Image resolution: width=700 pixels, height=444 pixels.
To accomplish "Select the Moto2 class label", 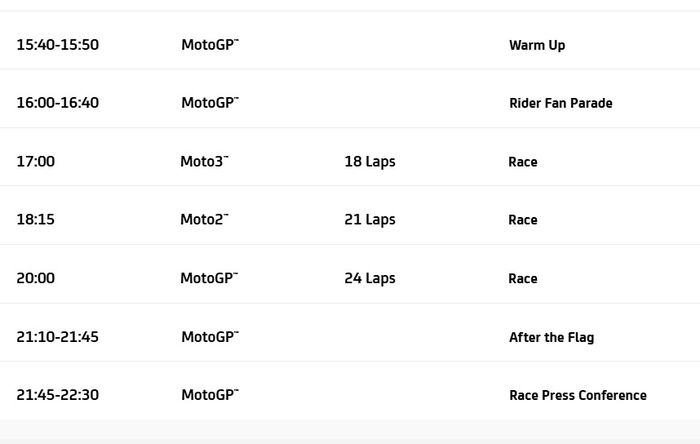I will [204, 220].
